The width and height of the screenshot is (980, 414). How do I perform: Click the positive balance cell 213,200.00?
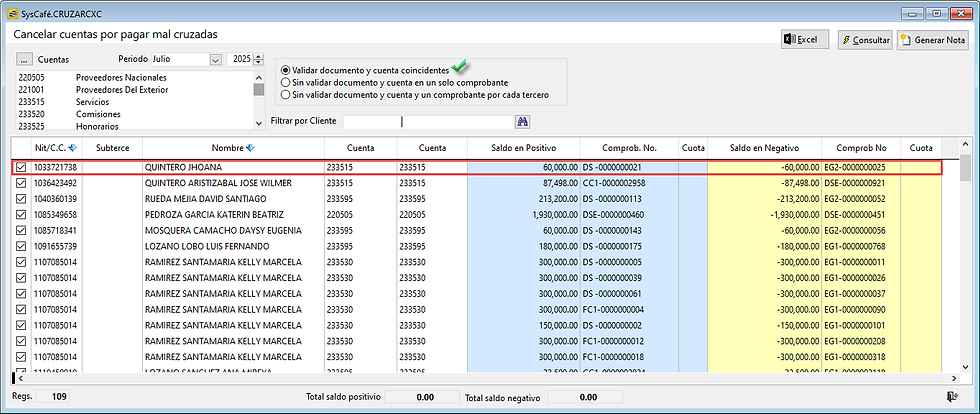(x=524, y=199)
